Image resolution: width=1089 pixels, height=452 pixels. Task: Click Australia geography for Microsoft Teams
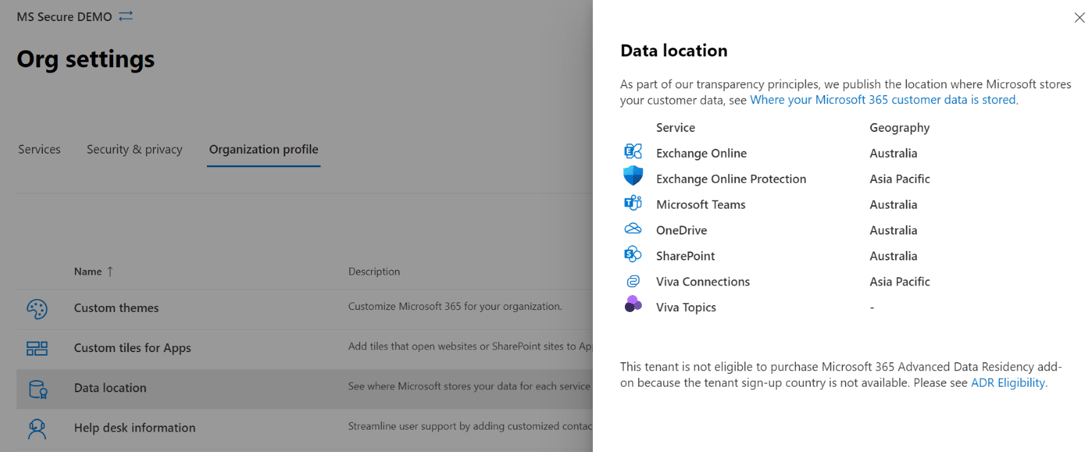[x=893, y=205]
